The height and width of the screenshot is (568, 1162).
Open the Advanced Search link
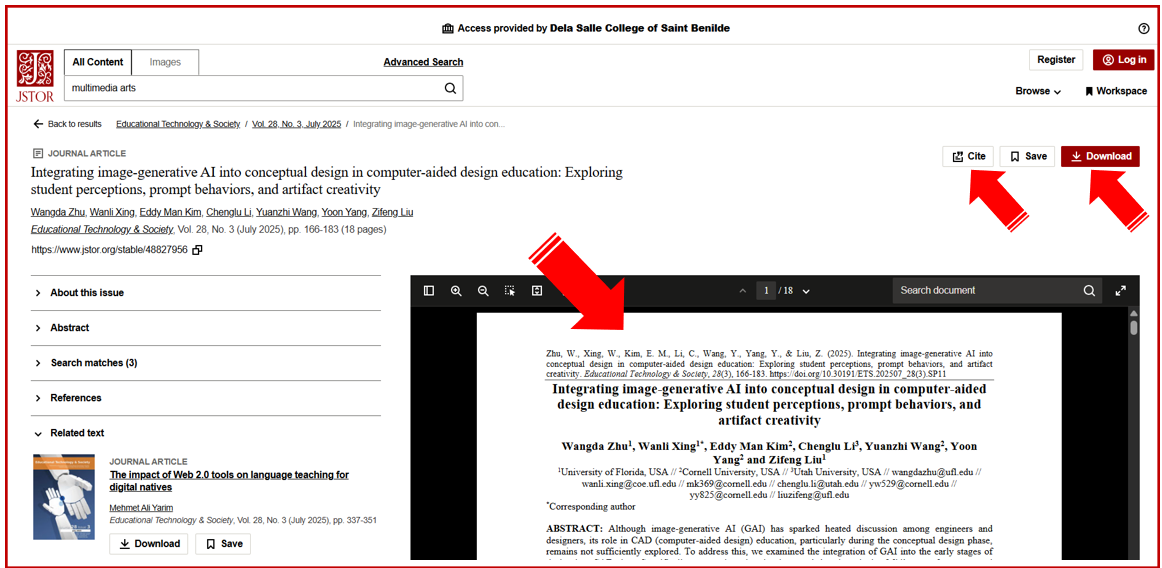(423, 62)
